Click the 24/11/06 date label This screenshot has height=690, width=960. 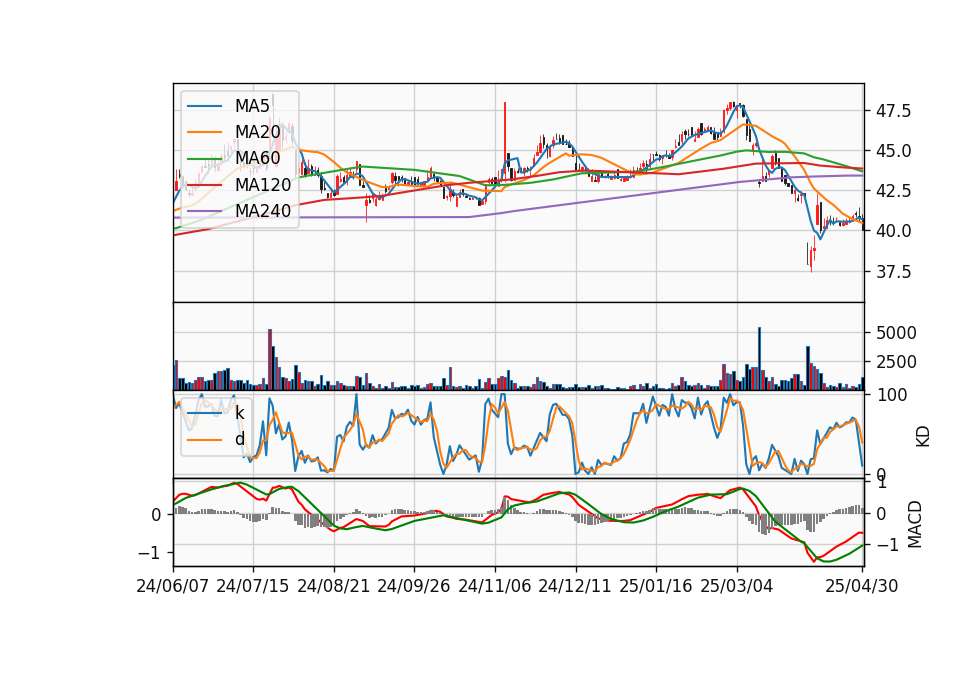coord(495,587)
